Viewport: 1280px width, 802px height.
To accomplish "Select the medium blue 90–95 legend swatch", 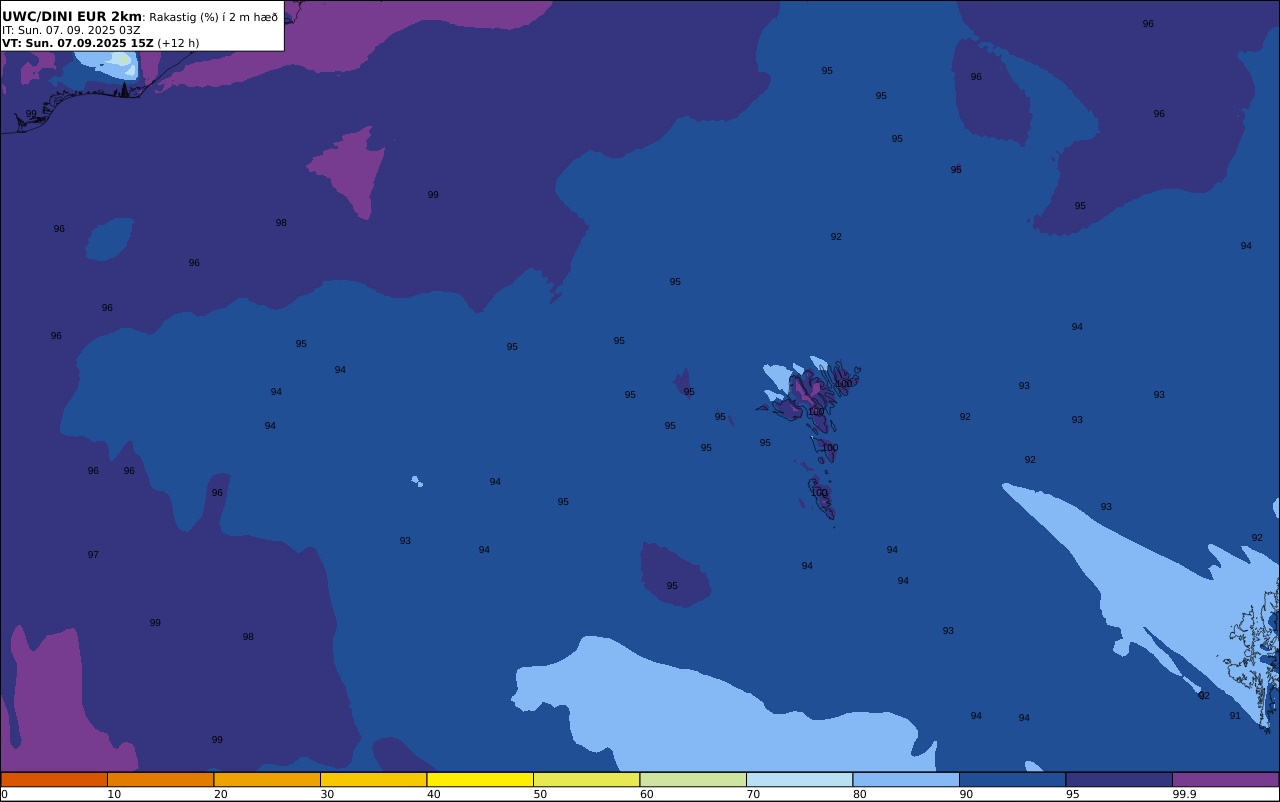I will [1012, 779].
